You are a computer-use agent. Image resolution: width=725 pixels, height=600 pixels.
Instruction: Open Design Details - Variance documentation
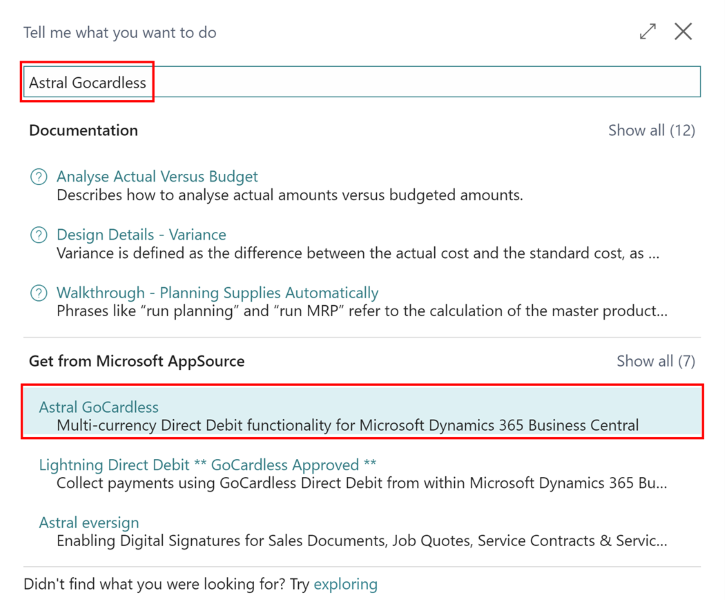[141, 234]
